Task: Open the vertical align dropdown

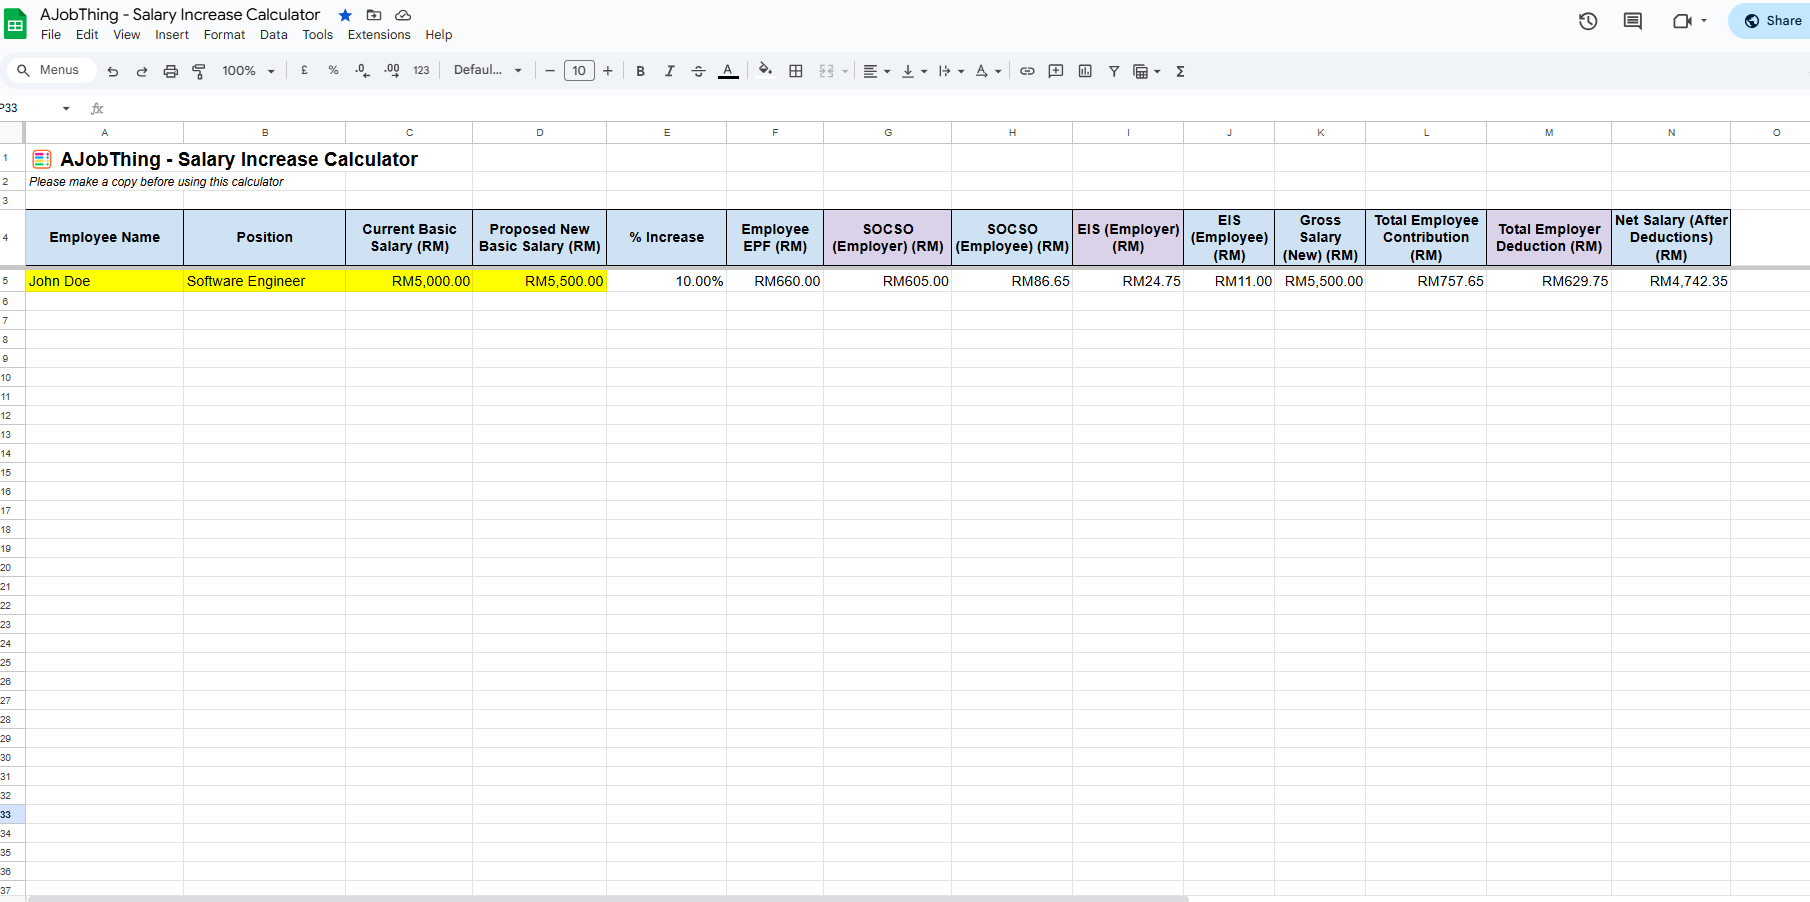Action: 914,71
